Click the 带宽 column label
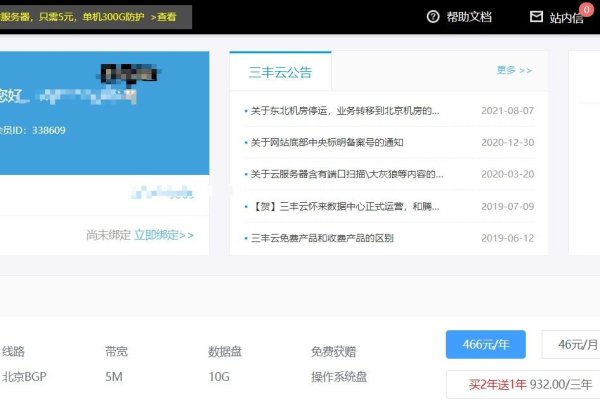 [116, 351]
